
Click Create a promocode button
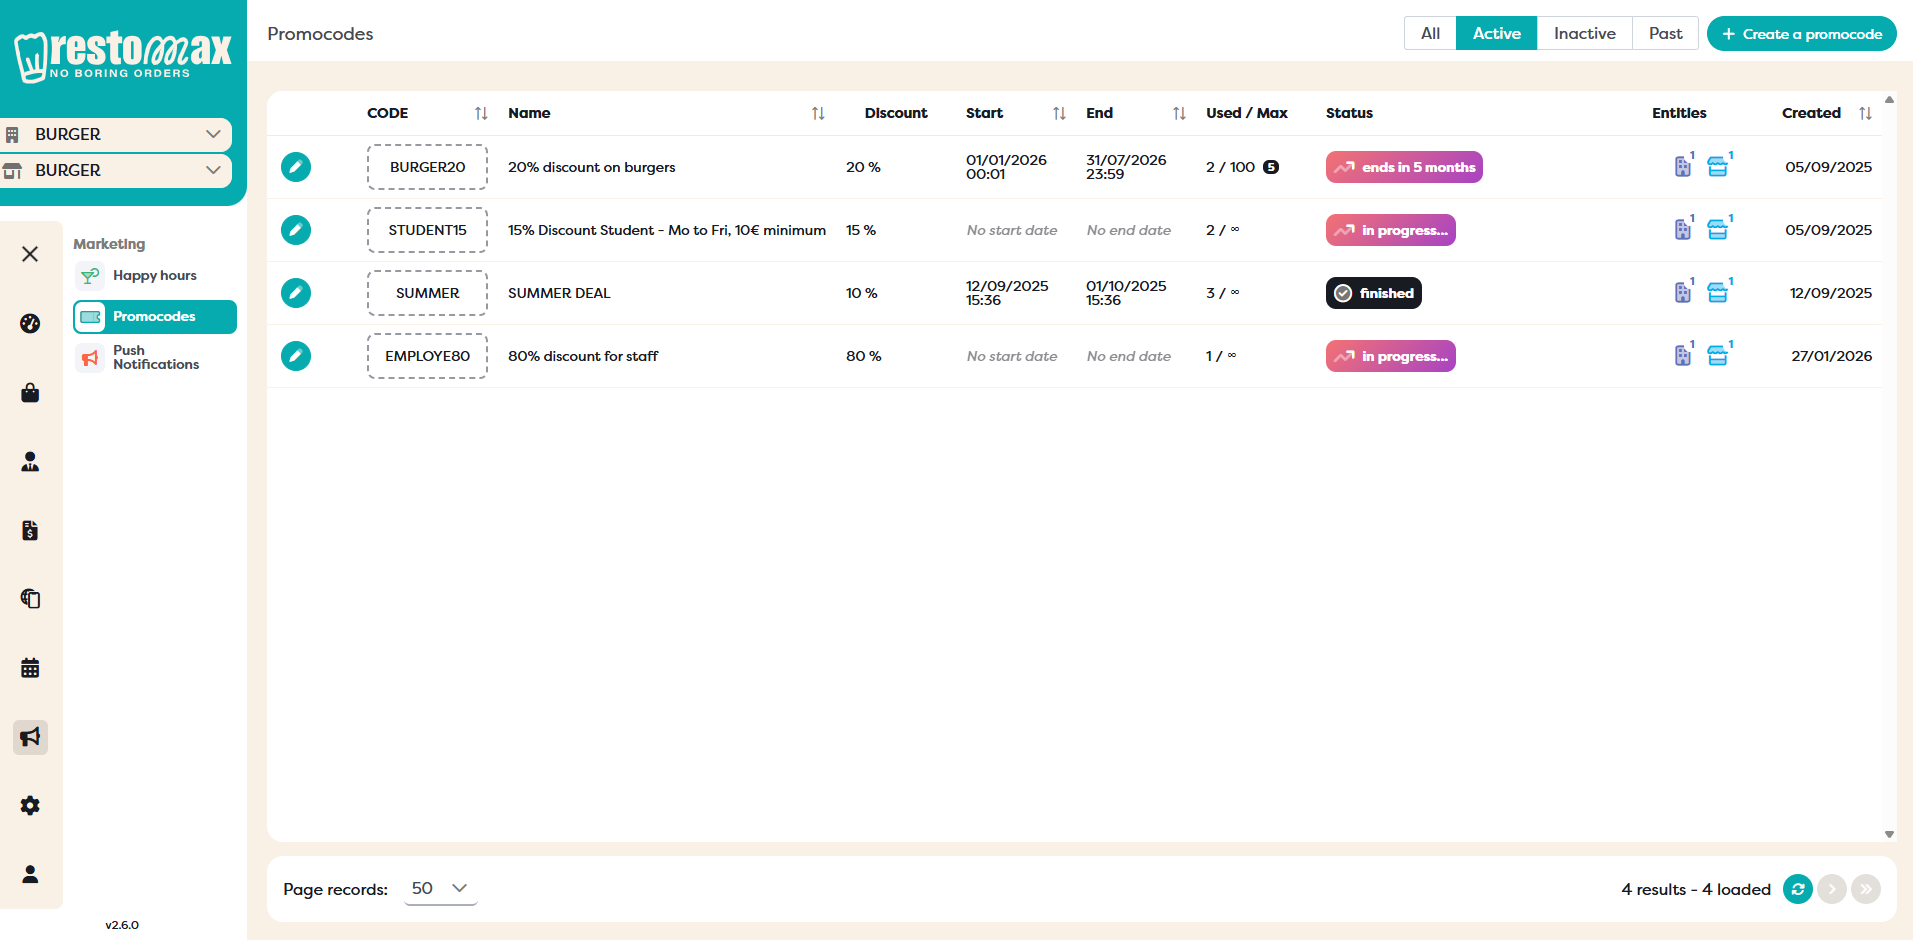[x=1801, y=33]
